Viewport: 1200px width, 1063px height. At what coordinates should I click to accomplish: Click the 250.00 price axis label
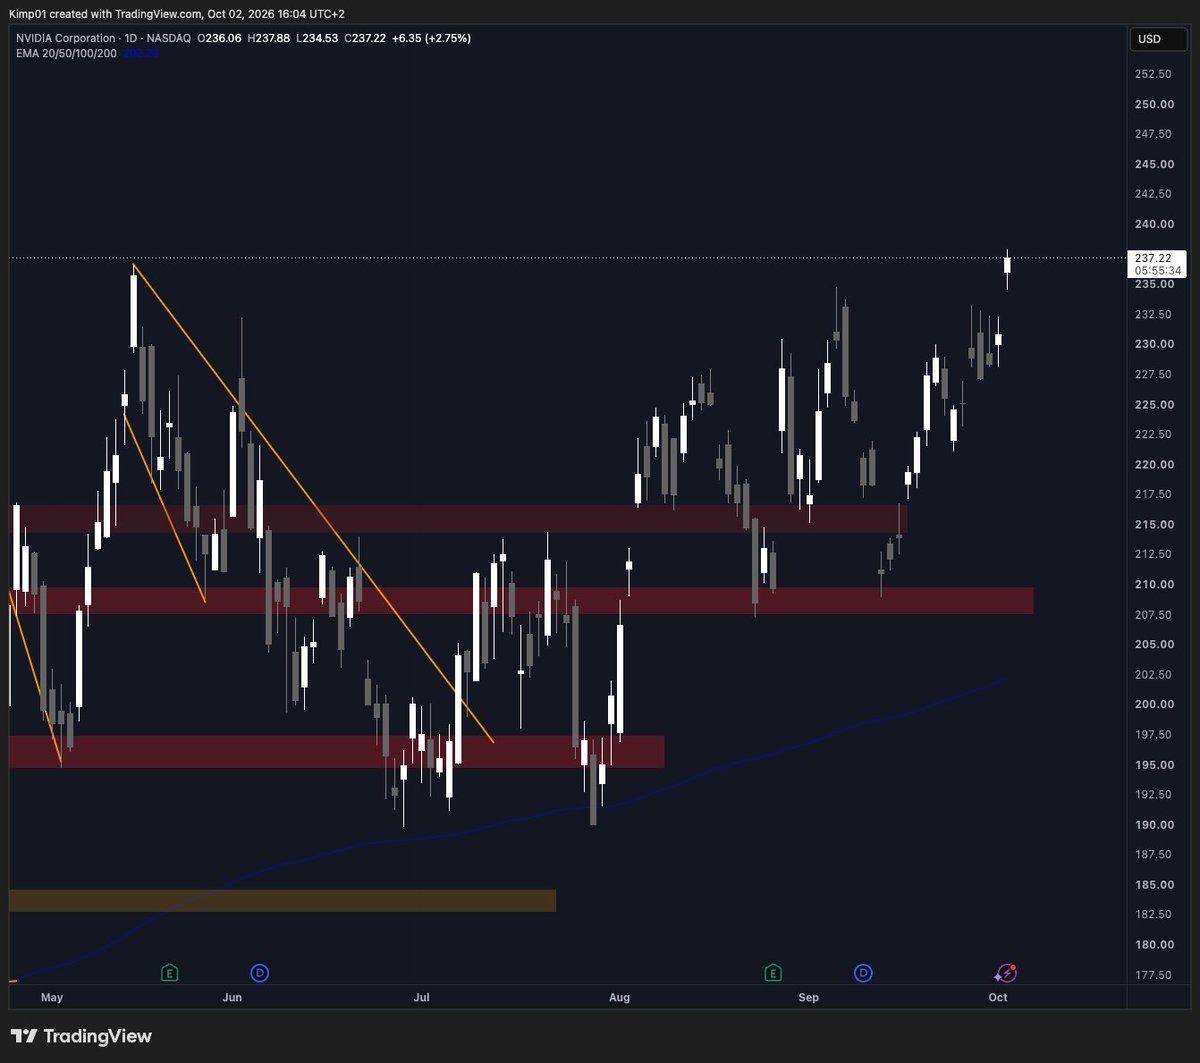(x=1154, y=104)
